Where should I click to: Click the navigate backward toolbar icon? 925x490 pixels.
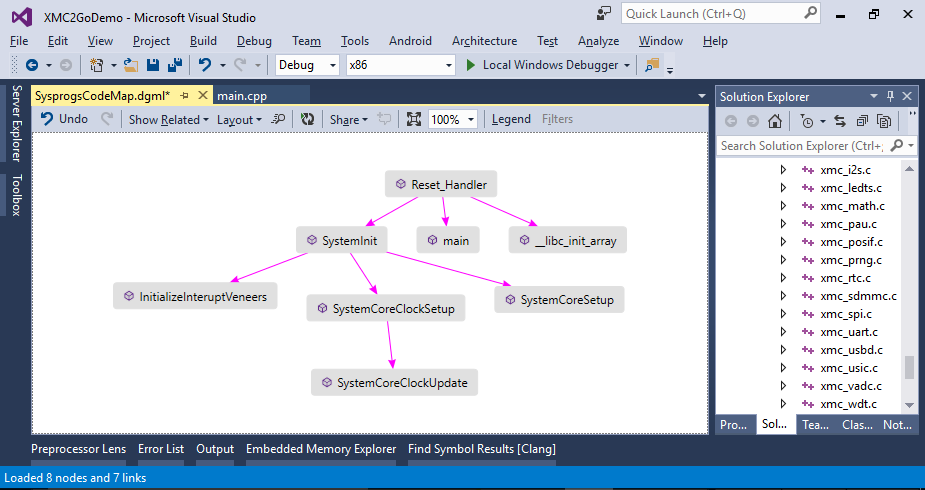(x=31, y=65)
